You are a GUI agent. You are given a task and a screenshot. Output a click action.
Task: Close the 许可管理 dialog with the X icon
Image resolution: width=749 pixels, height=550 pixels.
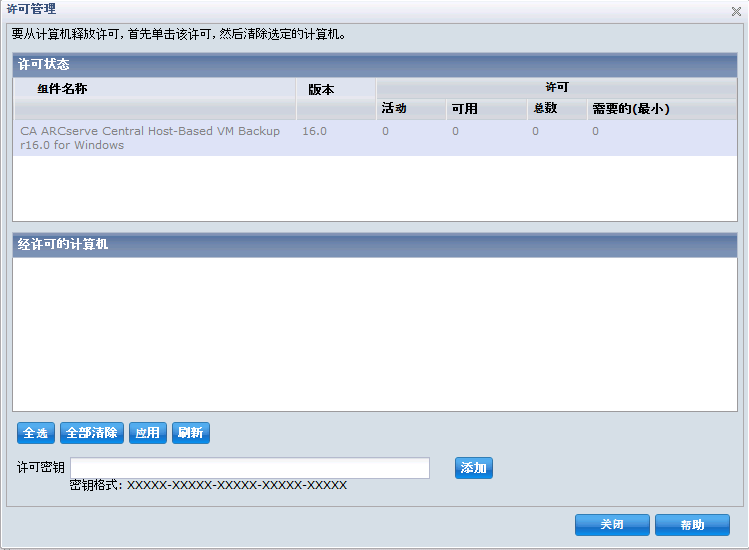736,11
